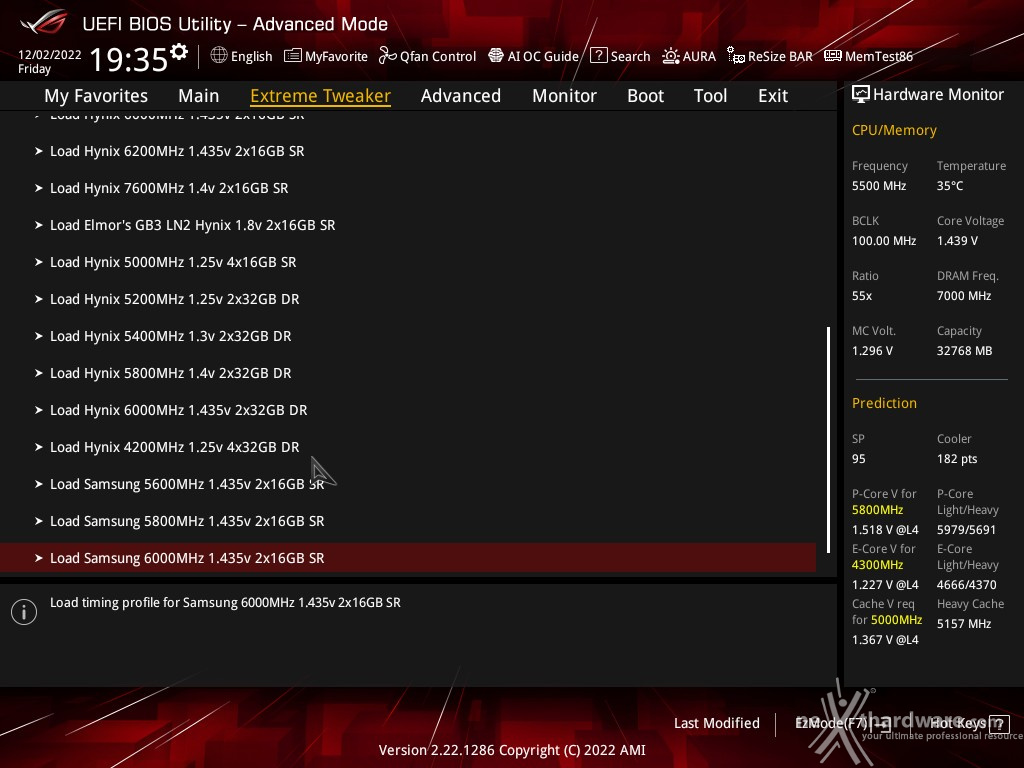
Task: Open the AURA label in the top bar
Action: pyautogui.click(x=699, y=56)
